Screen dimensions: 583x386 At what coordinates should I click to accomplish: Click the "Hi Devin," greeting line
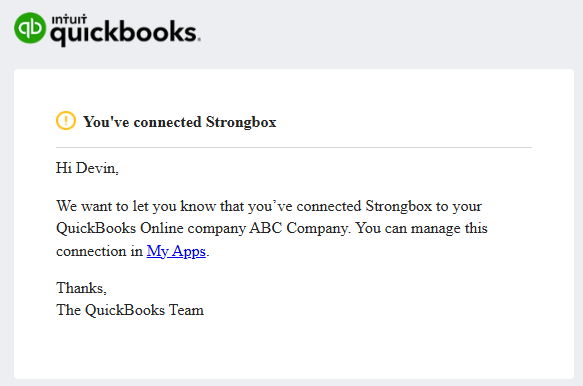(x=87, y=168)
